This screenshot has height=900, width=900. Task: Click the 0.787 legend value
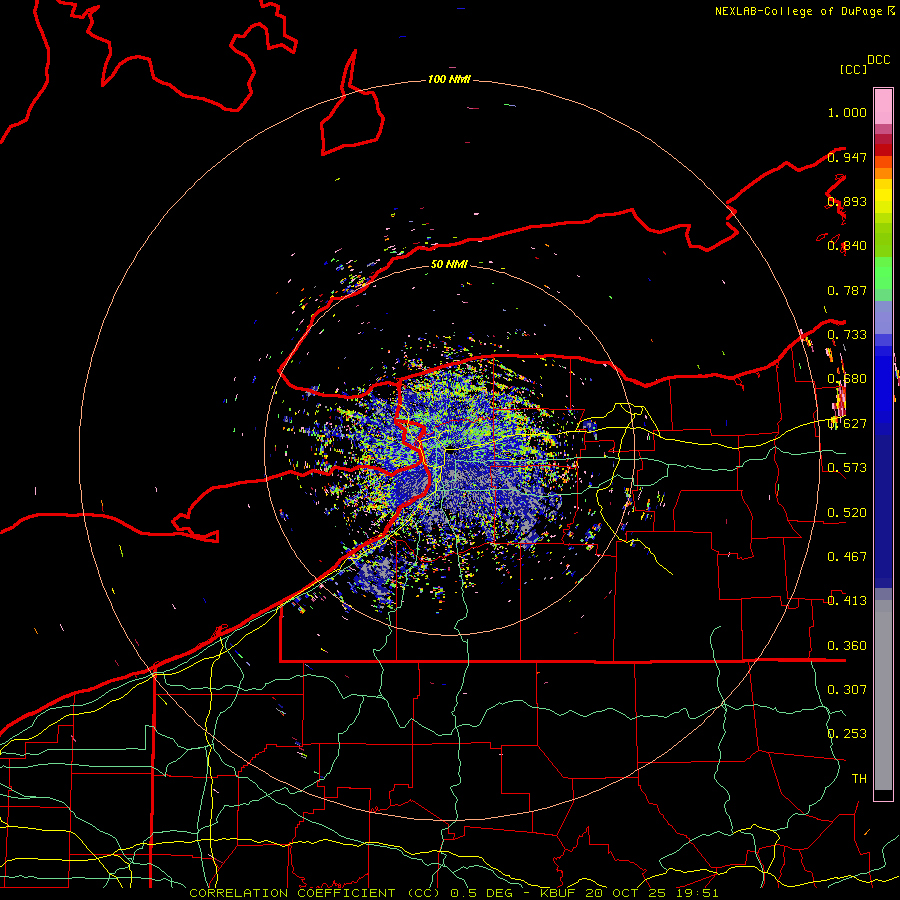point(847,290)
